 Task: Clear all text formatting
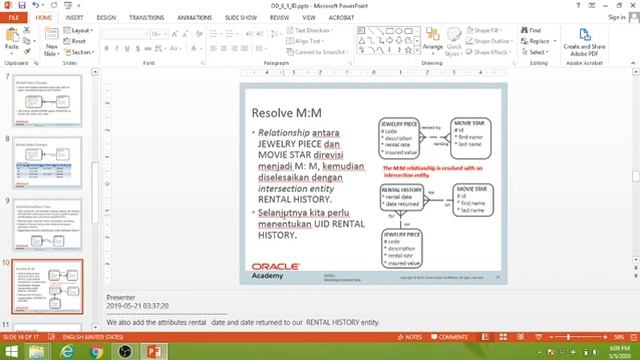(x=199, y=34)
